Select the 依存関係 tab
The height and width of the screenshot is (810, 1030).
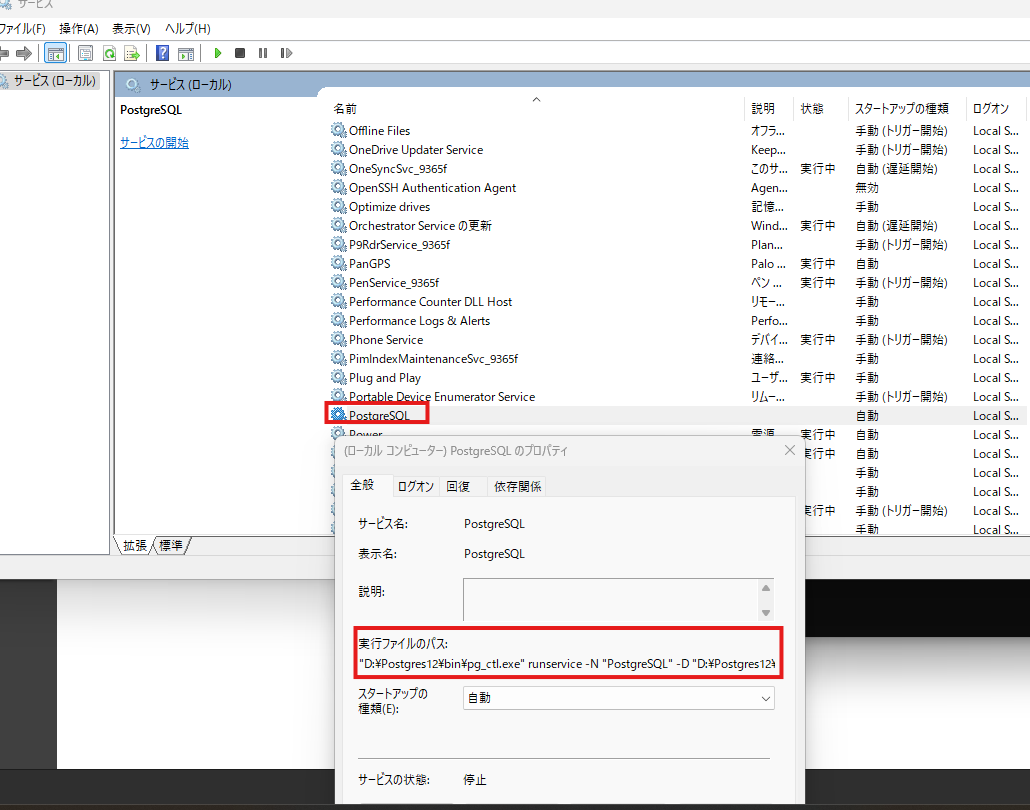pyautogui.click(x=517, y=486)
